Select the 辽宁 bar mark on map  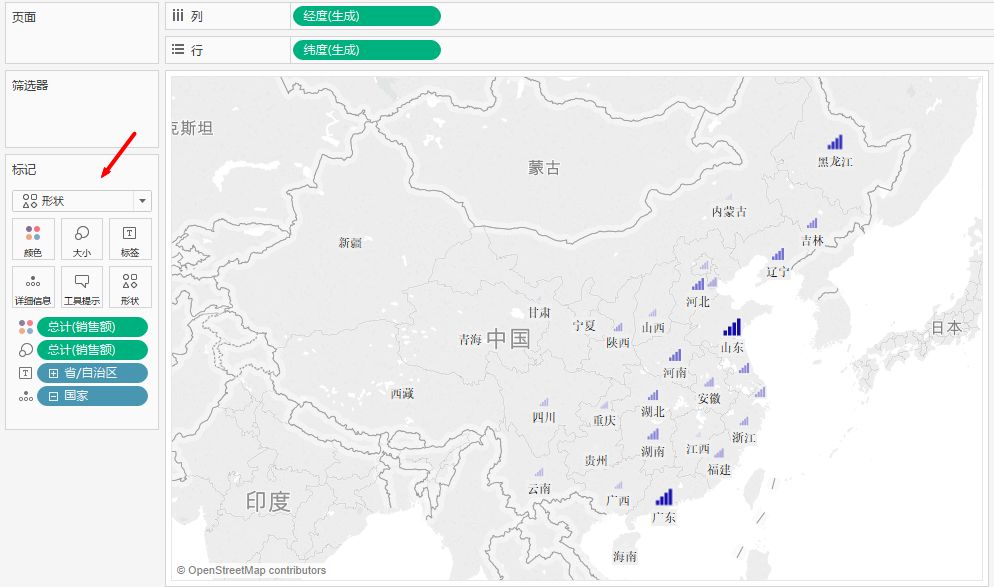[x=778, y=255]
